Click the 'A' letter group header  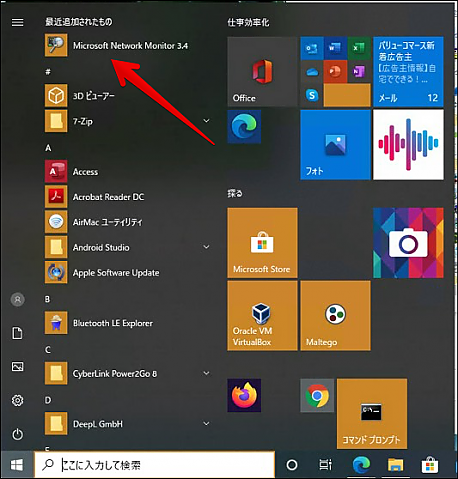click(48, 148)
